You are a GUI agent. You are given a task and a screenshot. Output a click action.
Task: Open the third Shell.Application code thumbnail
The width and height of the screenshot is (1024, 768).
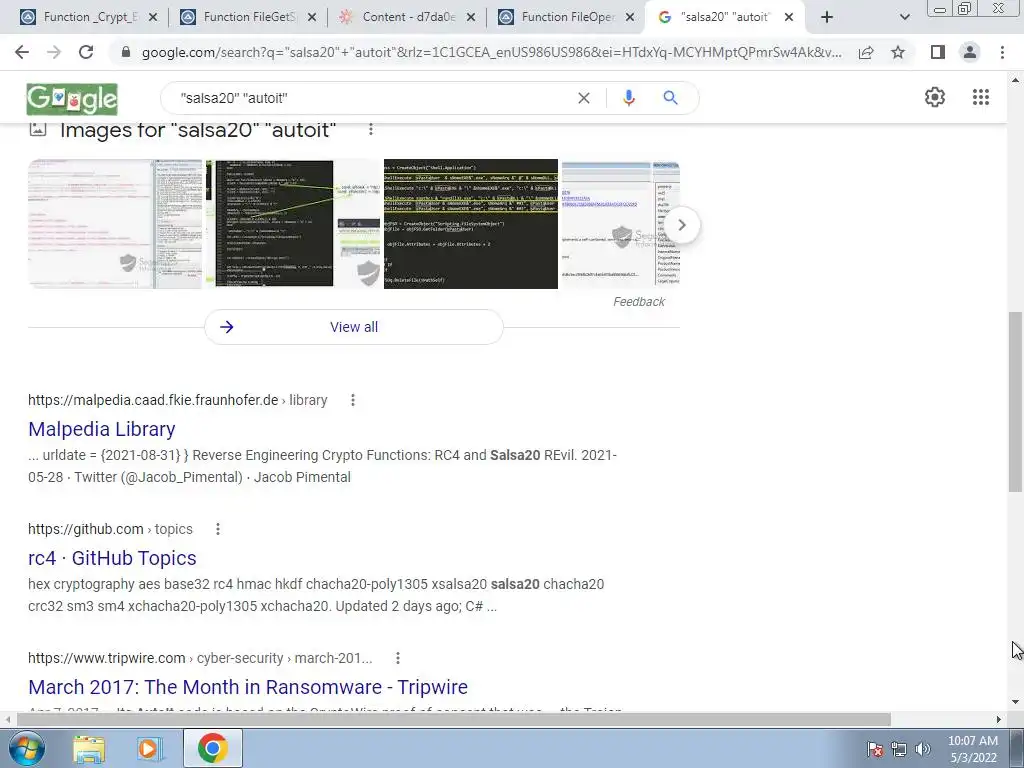point(471,224)
